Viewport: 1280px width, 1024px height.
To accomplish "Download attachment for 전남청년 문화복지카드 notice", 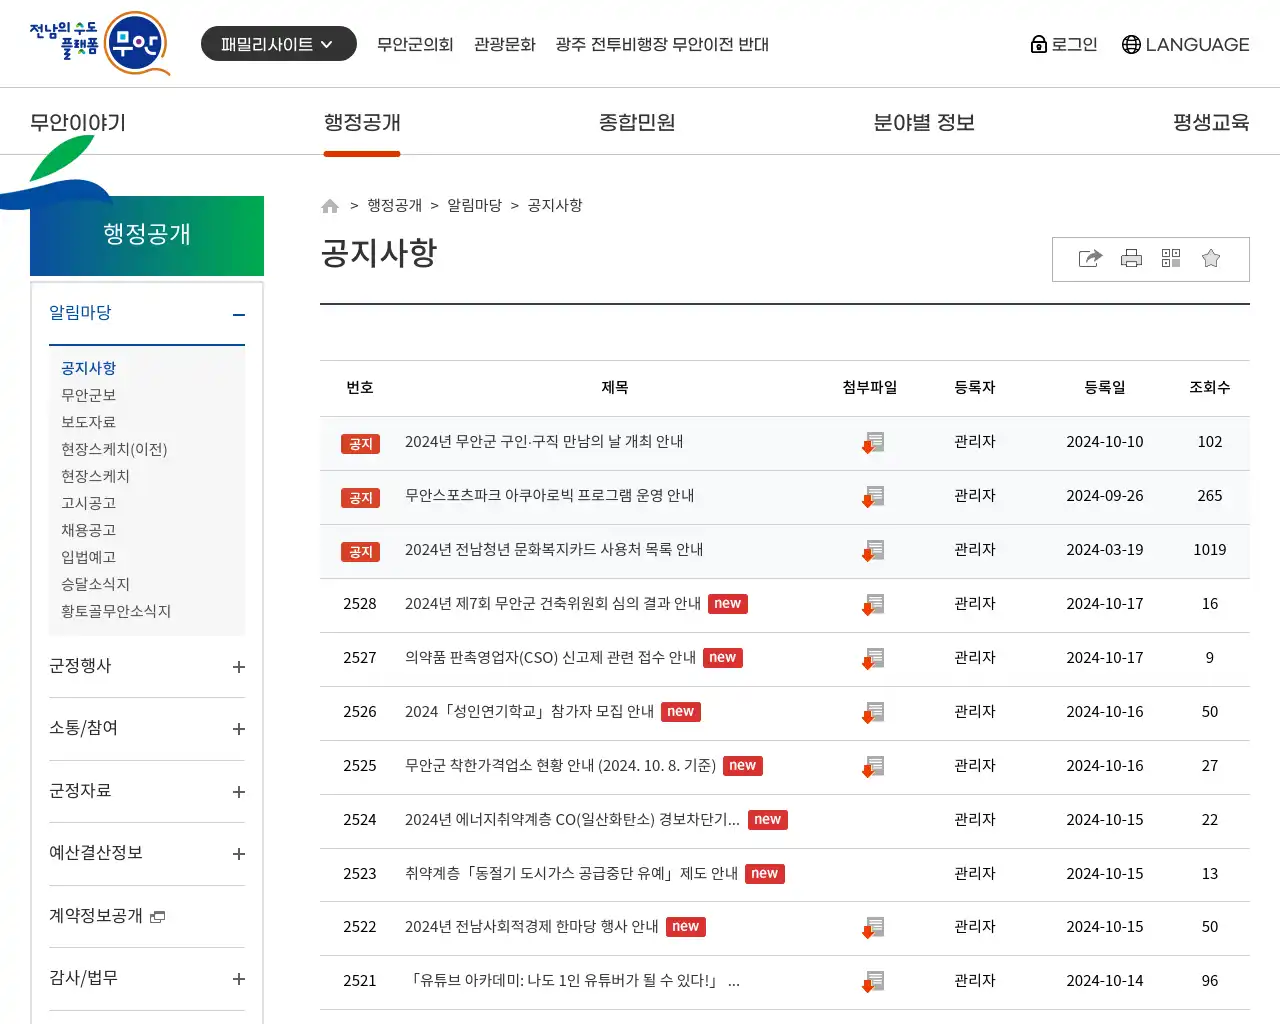I will tap(873, 551).
